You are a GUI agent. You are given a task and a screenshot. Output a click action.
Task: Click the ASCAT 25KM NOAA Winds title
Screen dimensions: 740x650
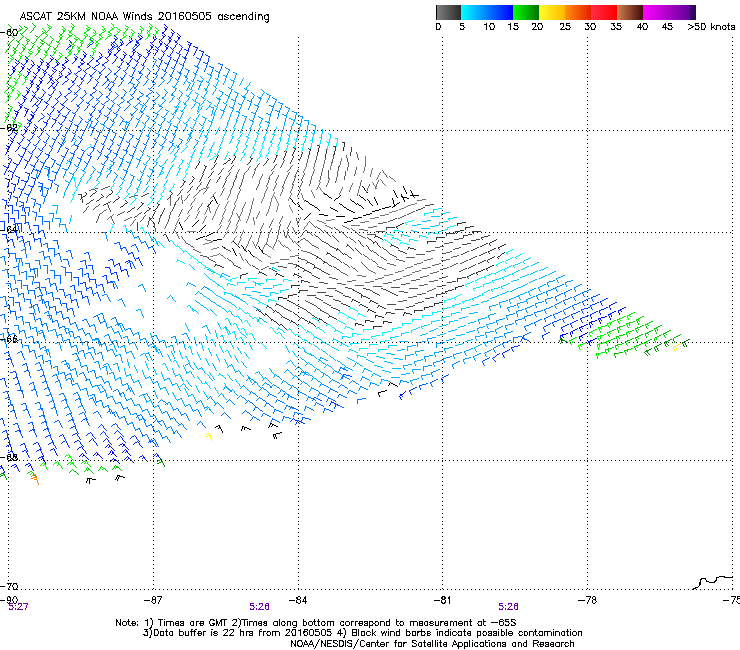click(144, 16)
